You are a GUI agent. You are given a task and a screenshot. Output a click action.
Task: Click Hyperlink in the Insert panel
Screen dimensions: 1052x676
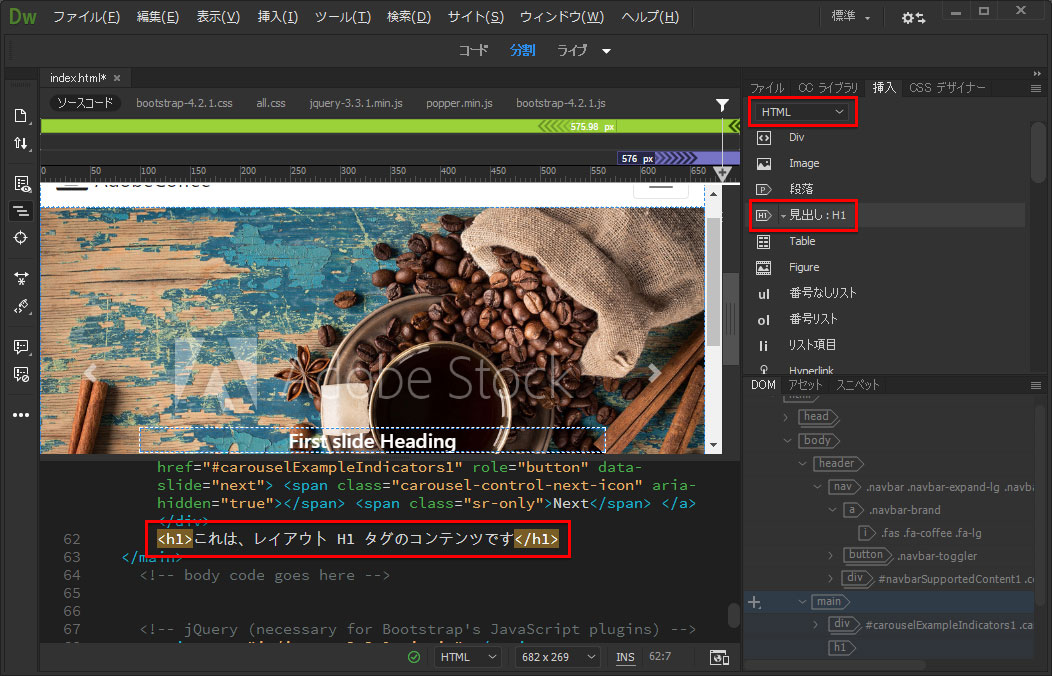[811, 370]
